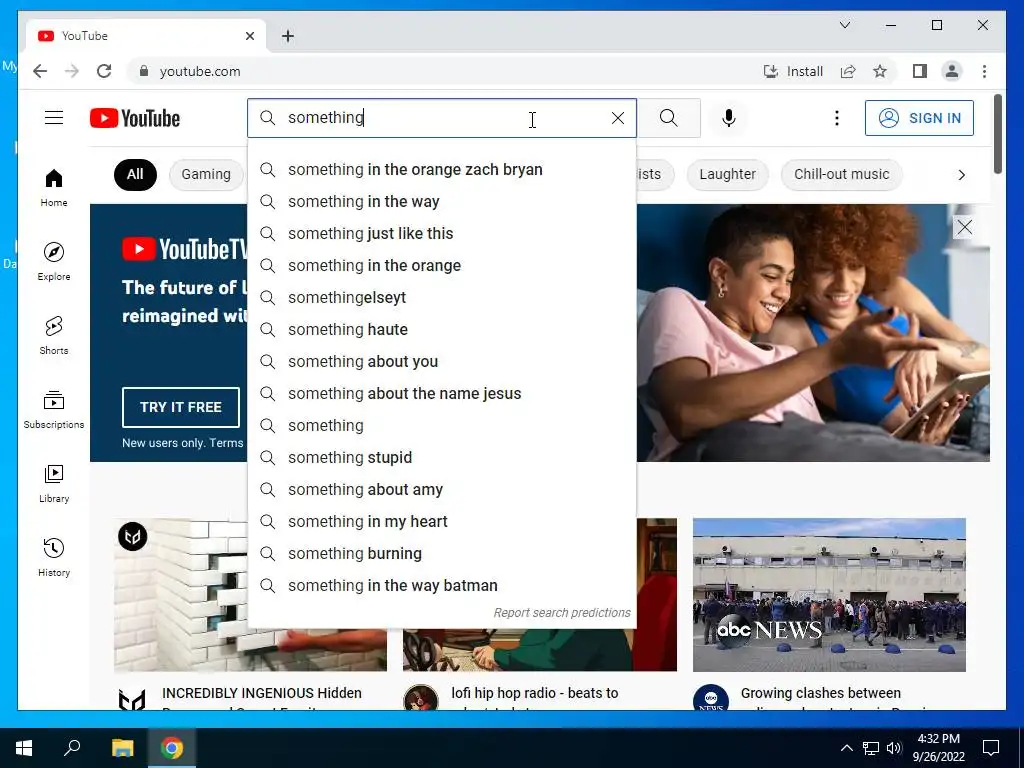Open YouTube settings three-dot menu
This screenshot has height=768, width=1024.
pyautogui.click(x=837, y=118)
